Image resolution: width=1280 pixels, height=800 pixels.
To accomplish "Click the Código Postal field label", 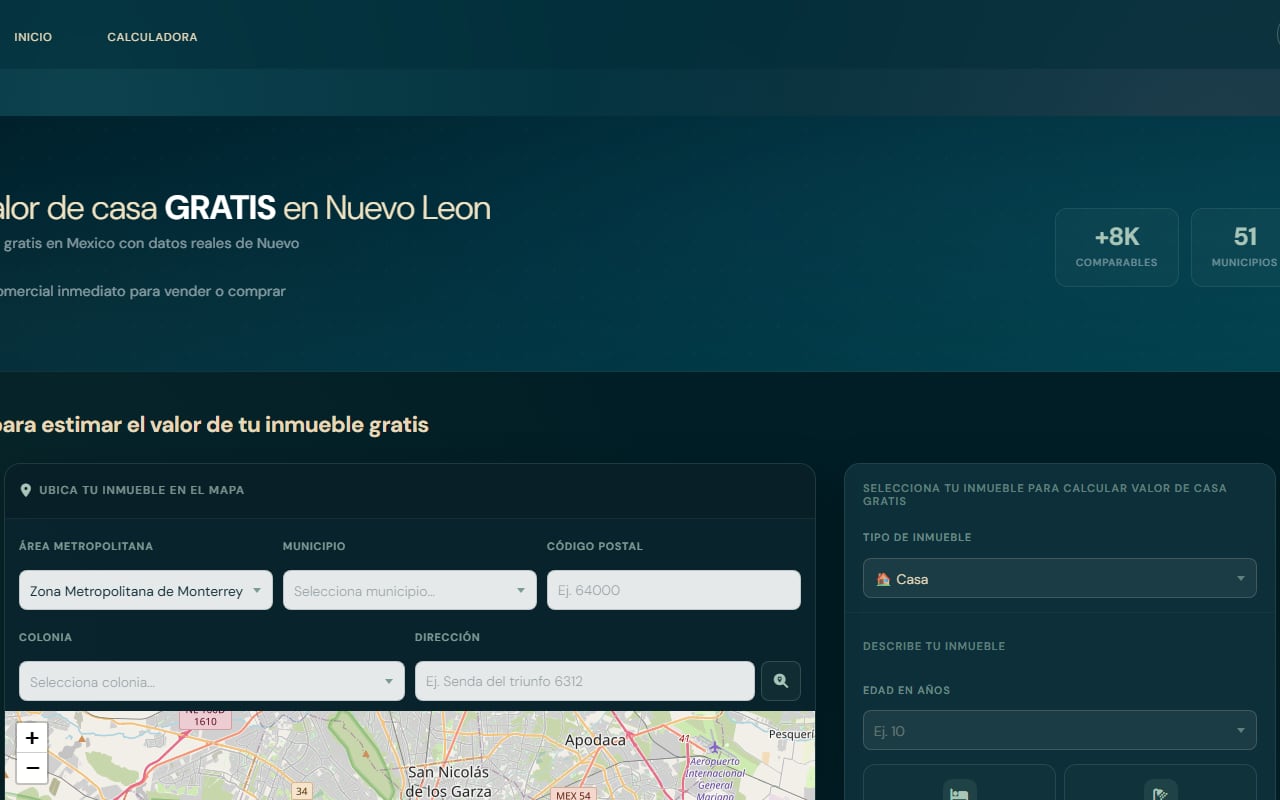I will point(595,546).
